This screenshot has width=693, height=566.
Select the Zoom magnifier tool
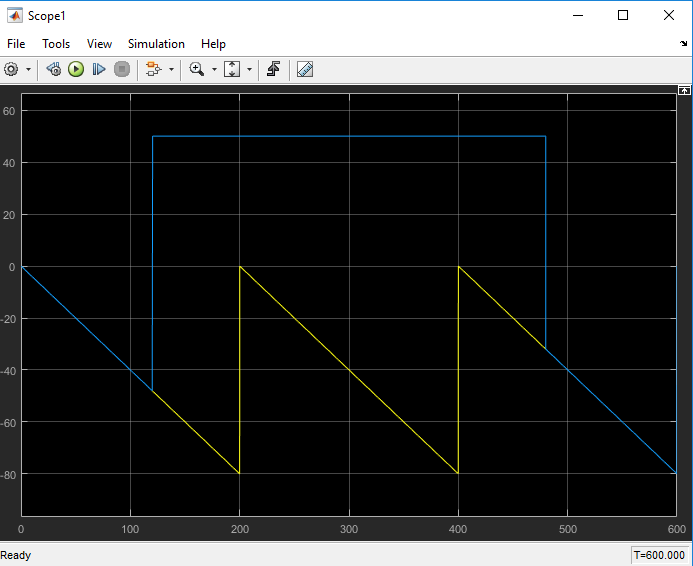[x=196, y=69]
